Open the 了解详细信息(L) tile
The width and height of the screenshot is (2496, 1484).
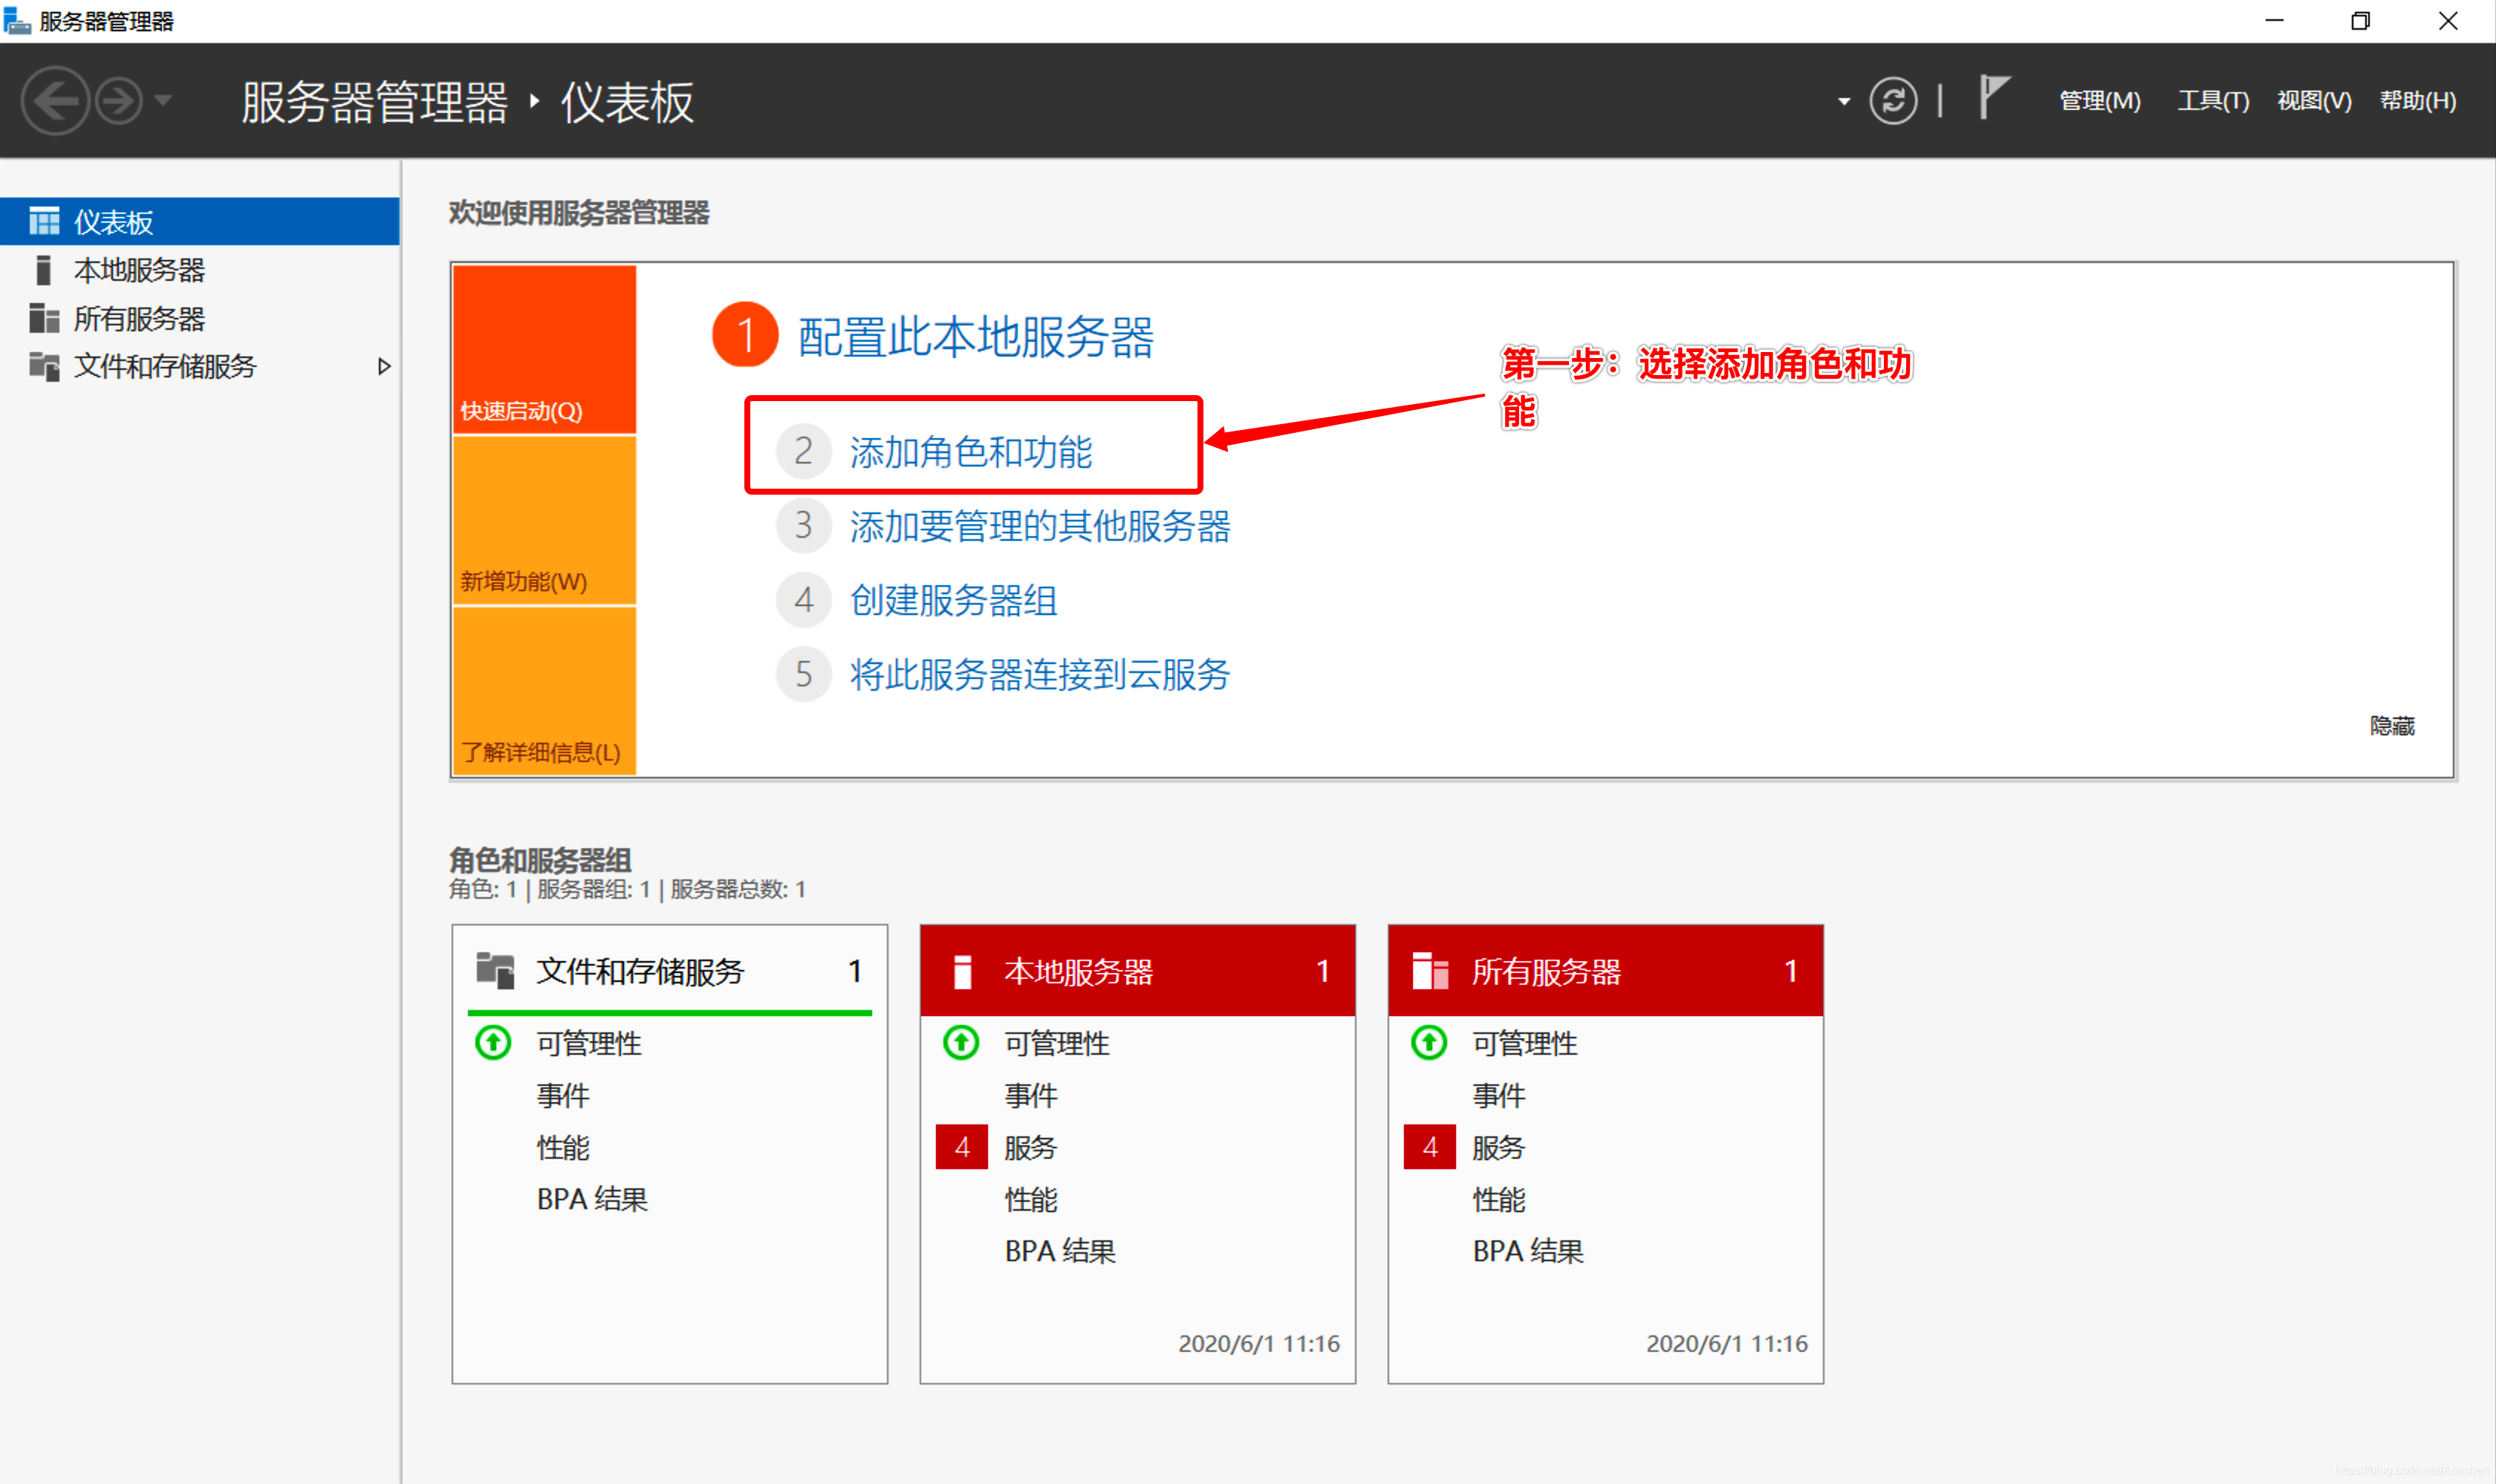click(x=544, y=690)
